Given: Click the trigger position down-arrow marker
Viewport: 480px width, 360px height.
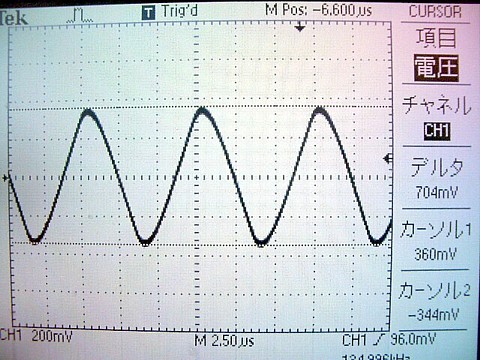Looking at the screenshot, I should [300, 27].
